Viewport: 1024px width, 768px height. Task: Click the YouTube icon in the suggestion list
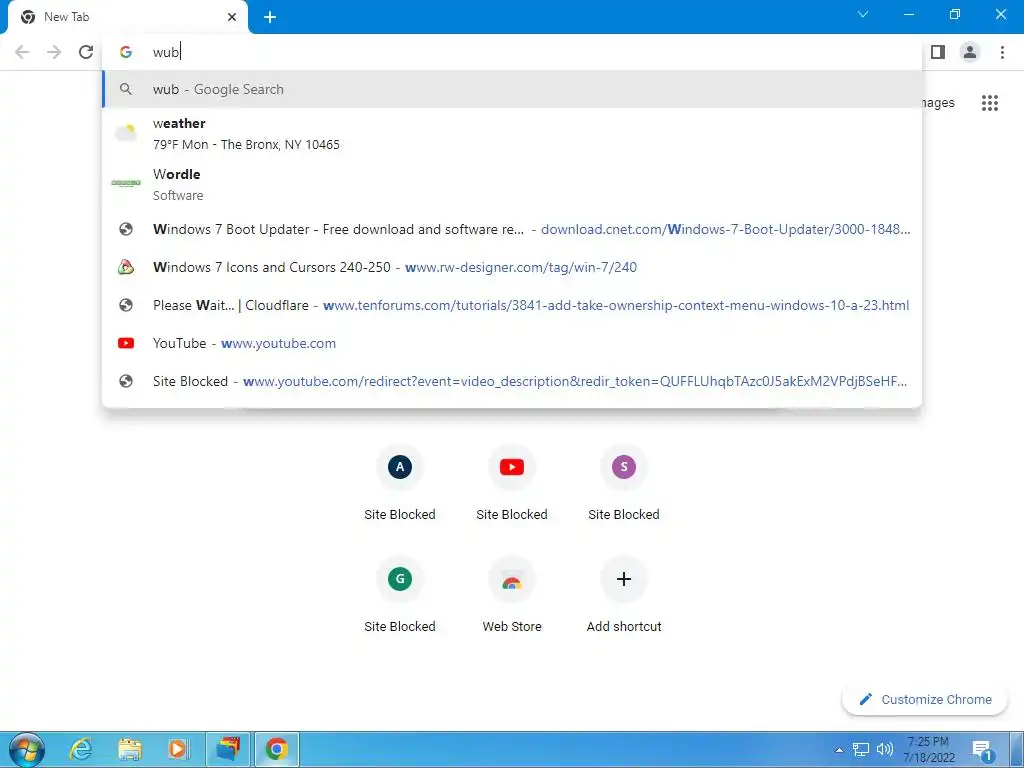[x=126, y=343]
